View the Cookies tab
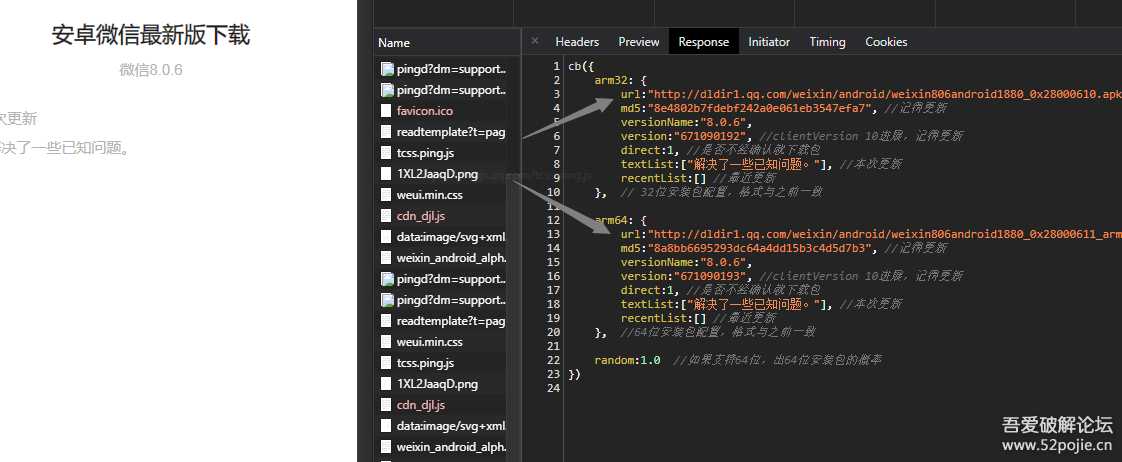Viewport: 1122px width, 462px height. pyautogui.click(x=886, y=42)
